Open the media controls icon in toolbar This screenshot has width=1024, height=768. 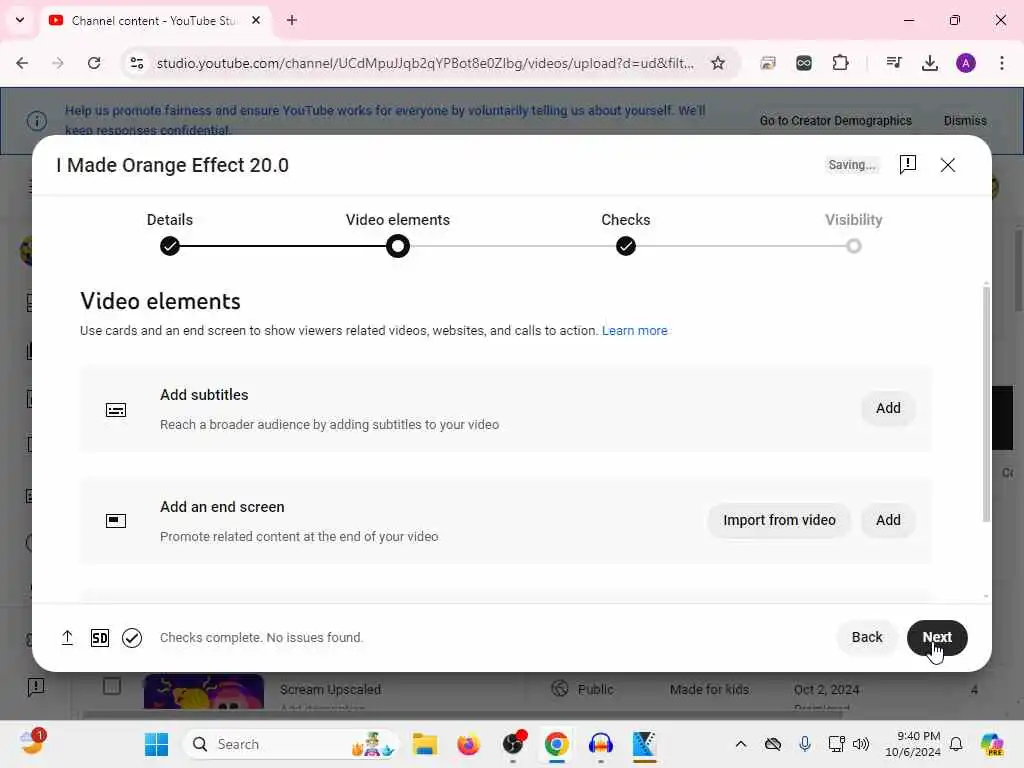point(893,63)
